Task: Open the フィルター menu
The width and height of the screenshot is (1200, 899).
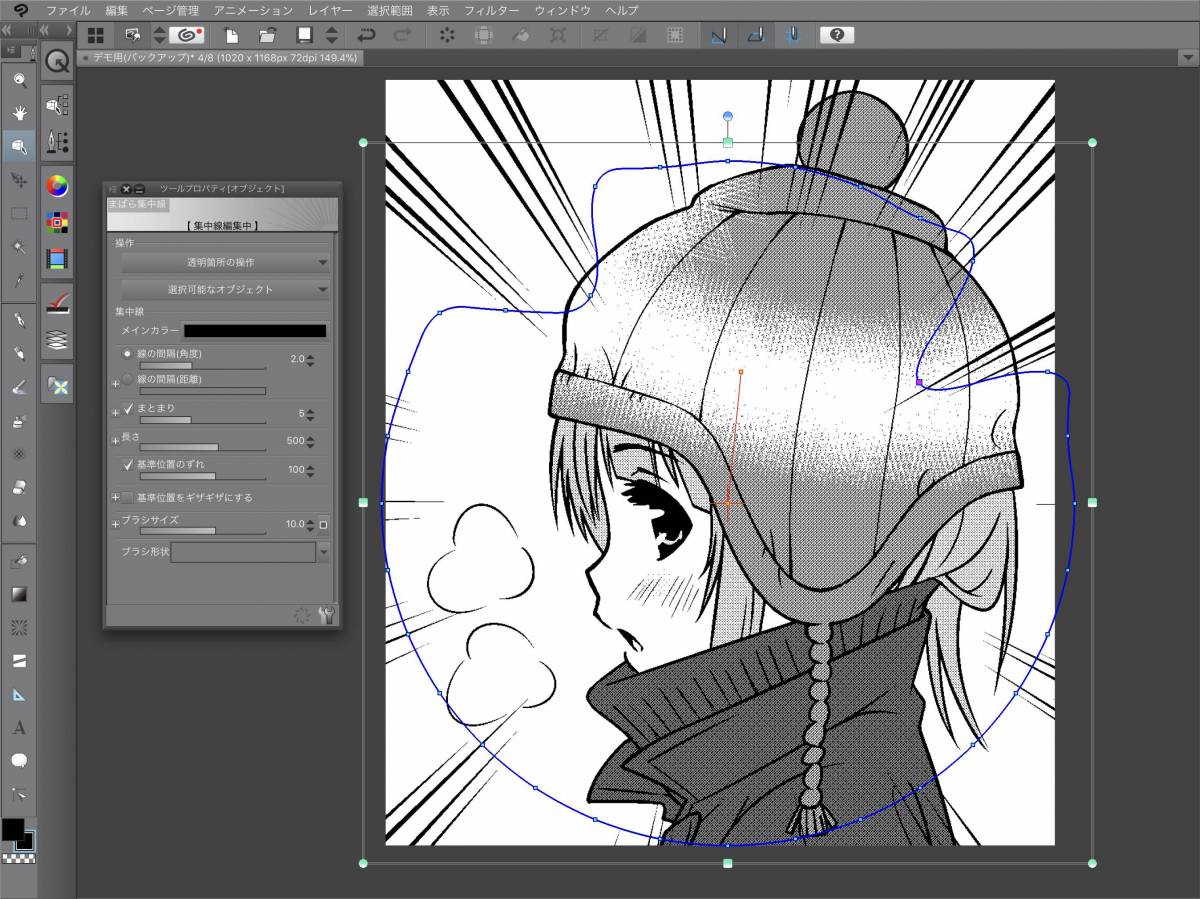Action: [x=492, y=11]
